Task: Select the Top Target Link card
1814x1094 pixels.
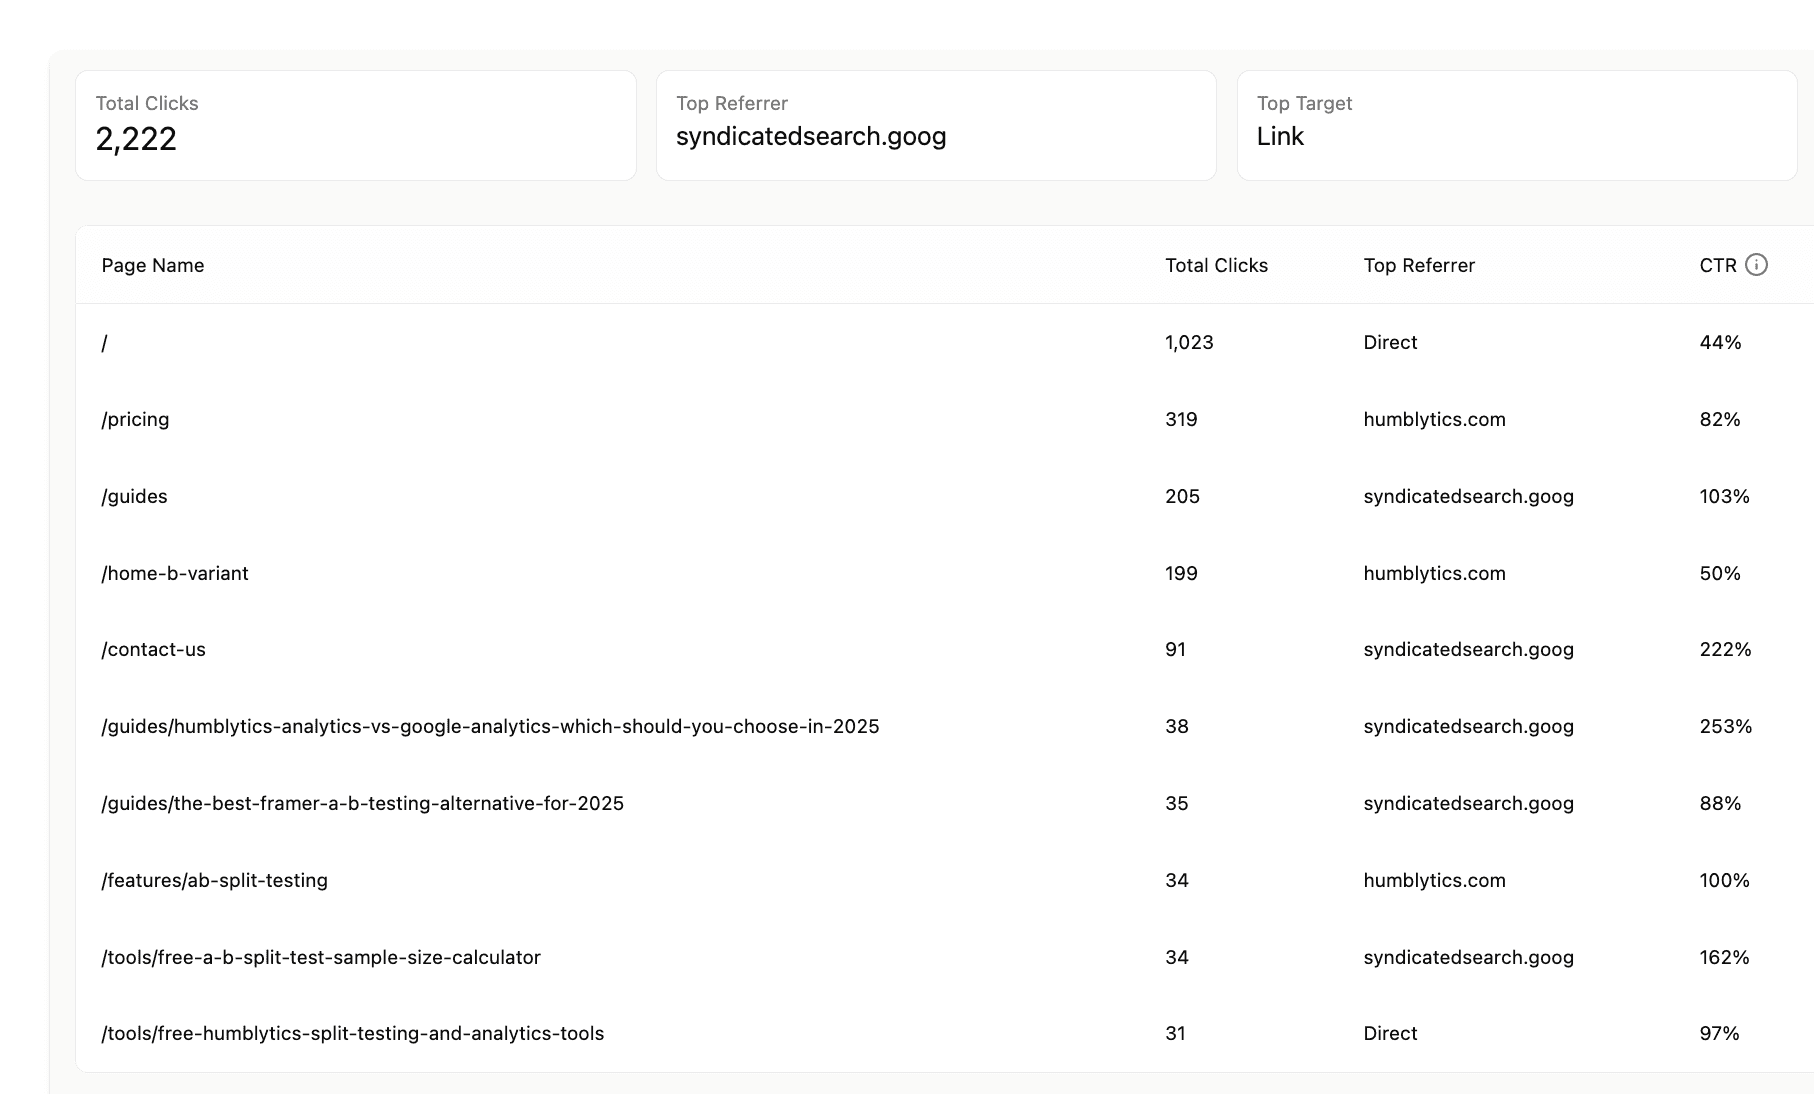Action: tap(1517, 125)
